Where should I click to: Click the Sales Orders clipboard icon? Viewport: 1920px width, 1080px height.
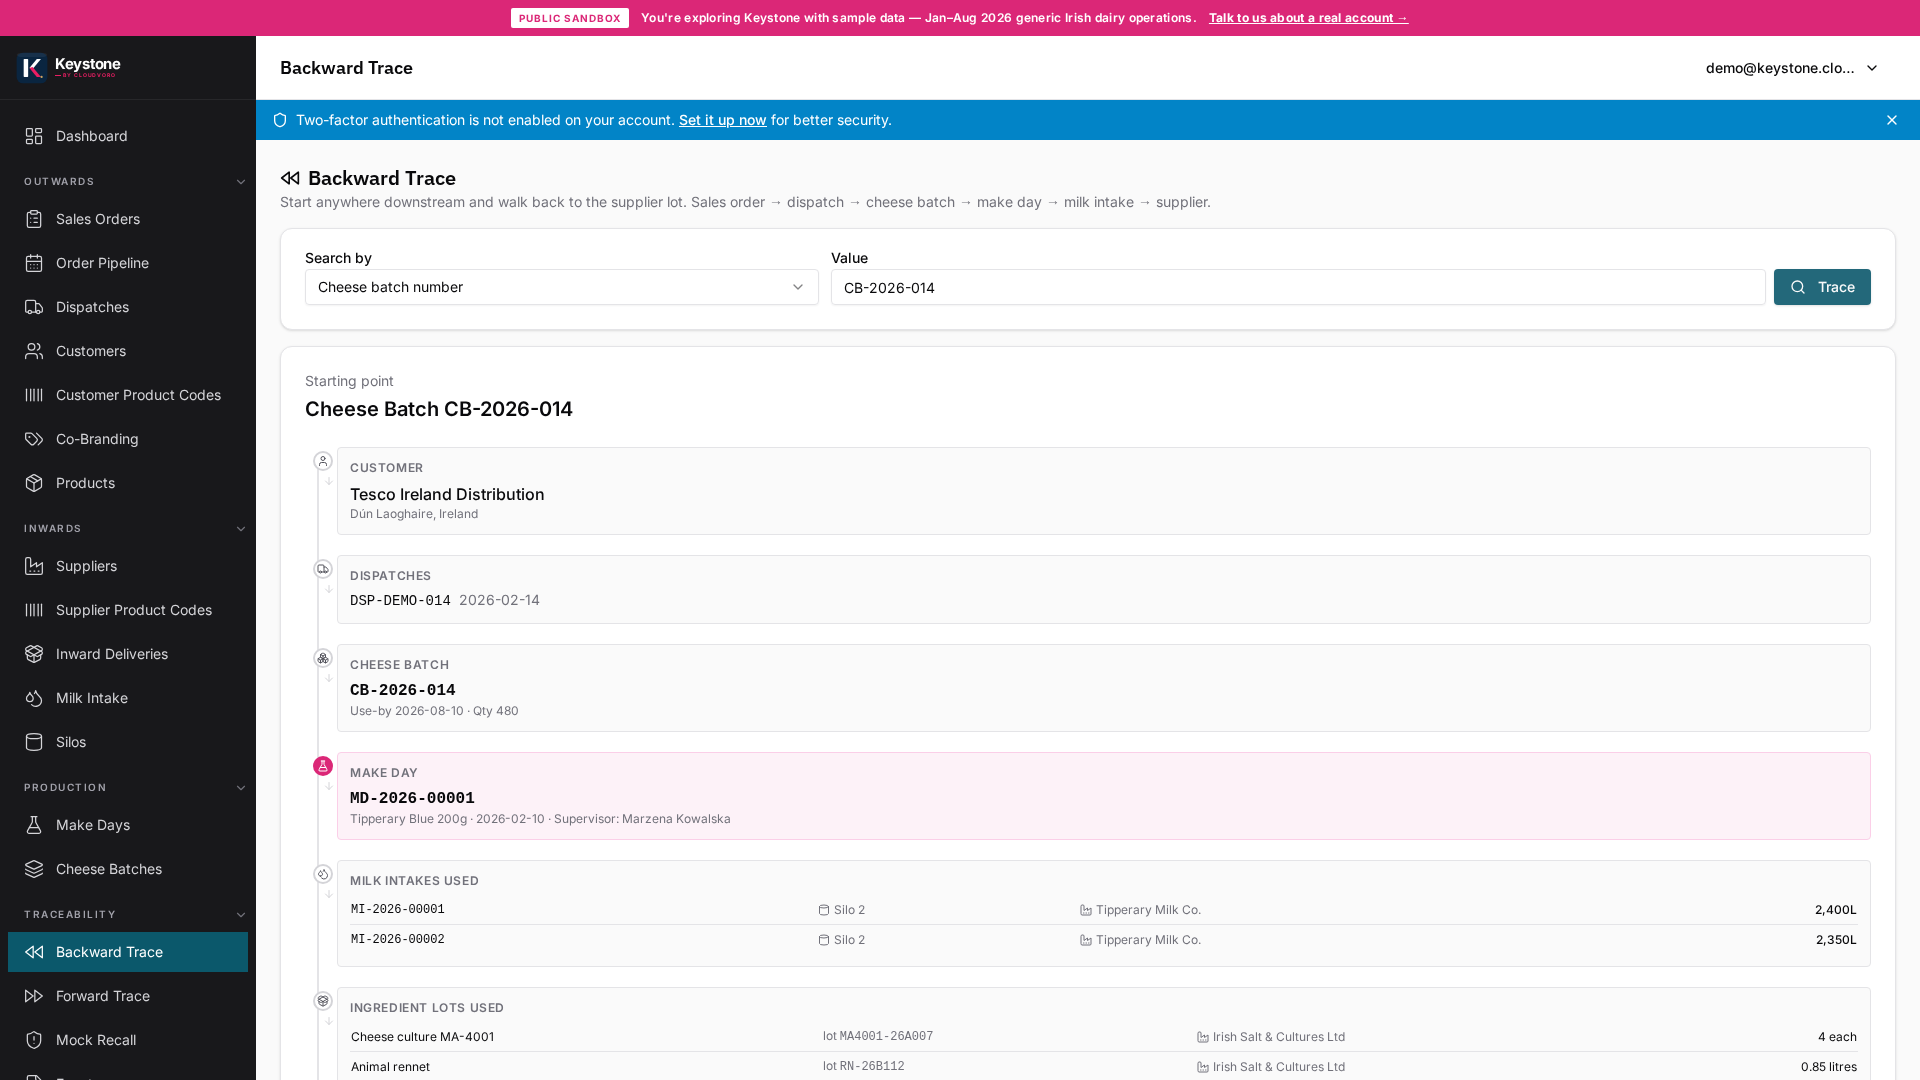(34, 219)
